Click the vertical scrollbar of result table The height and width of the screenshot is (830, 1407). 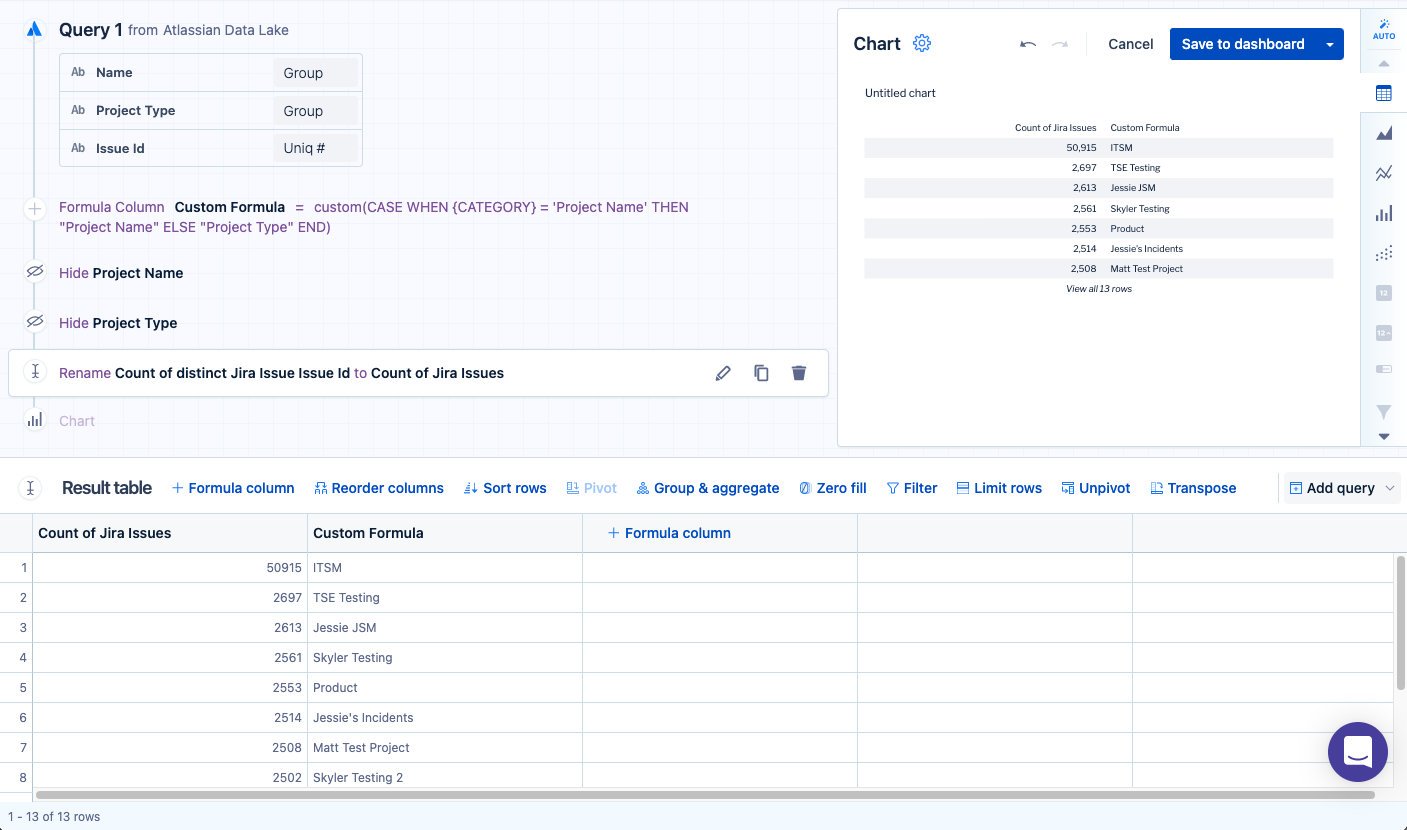[x=1400, y=622]
